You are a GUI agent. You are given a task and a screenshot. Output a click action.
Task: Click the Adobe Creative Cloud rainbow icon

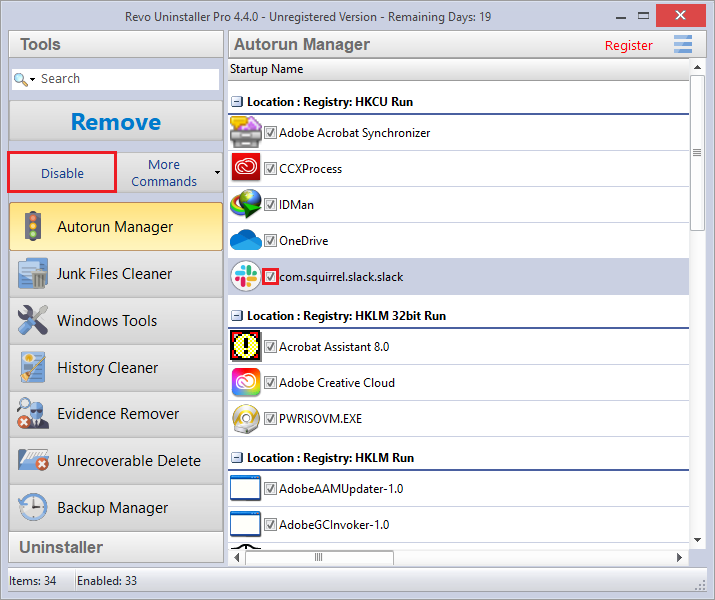(x=246, y=382)
